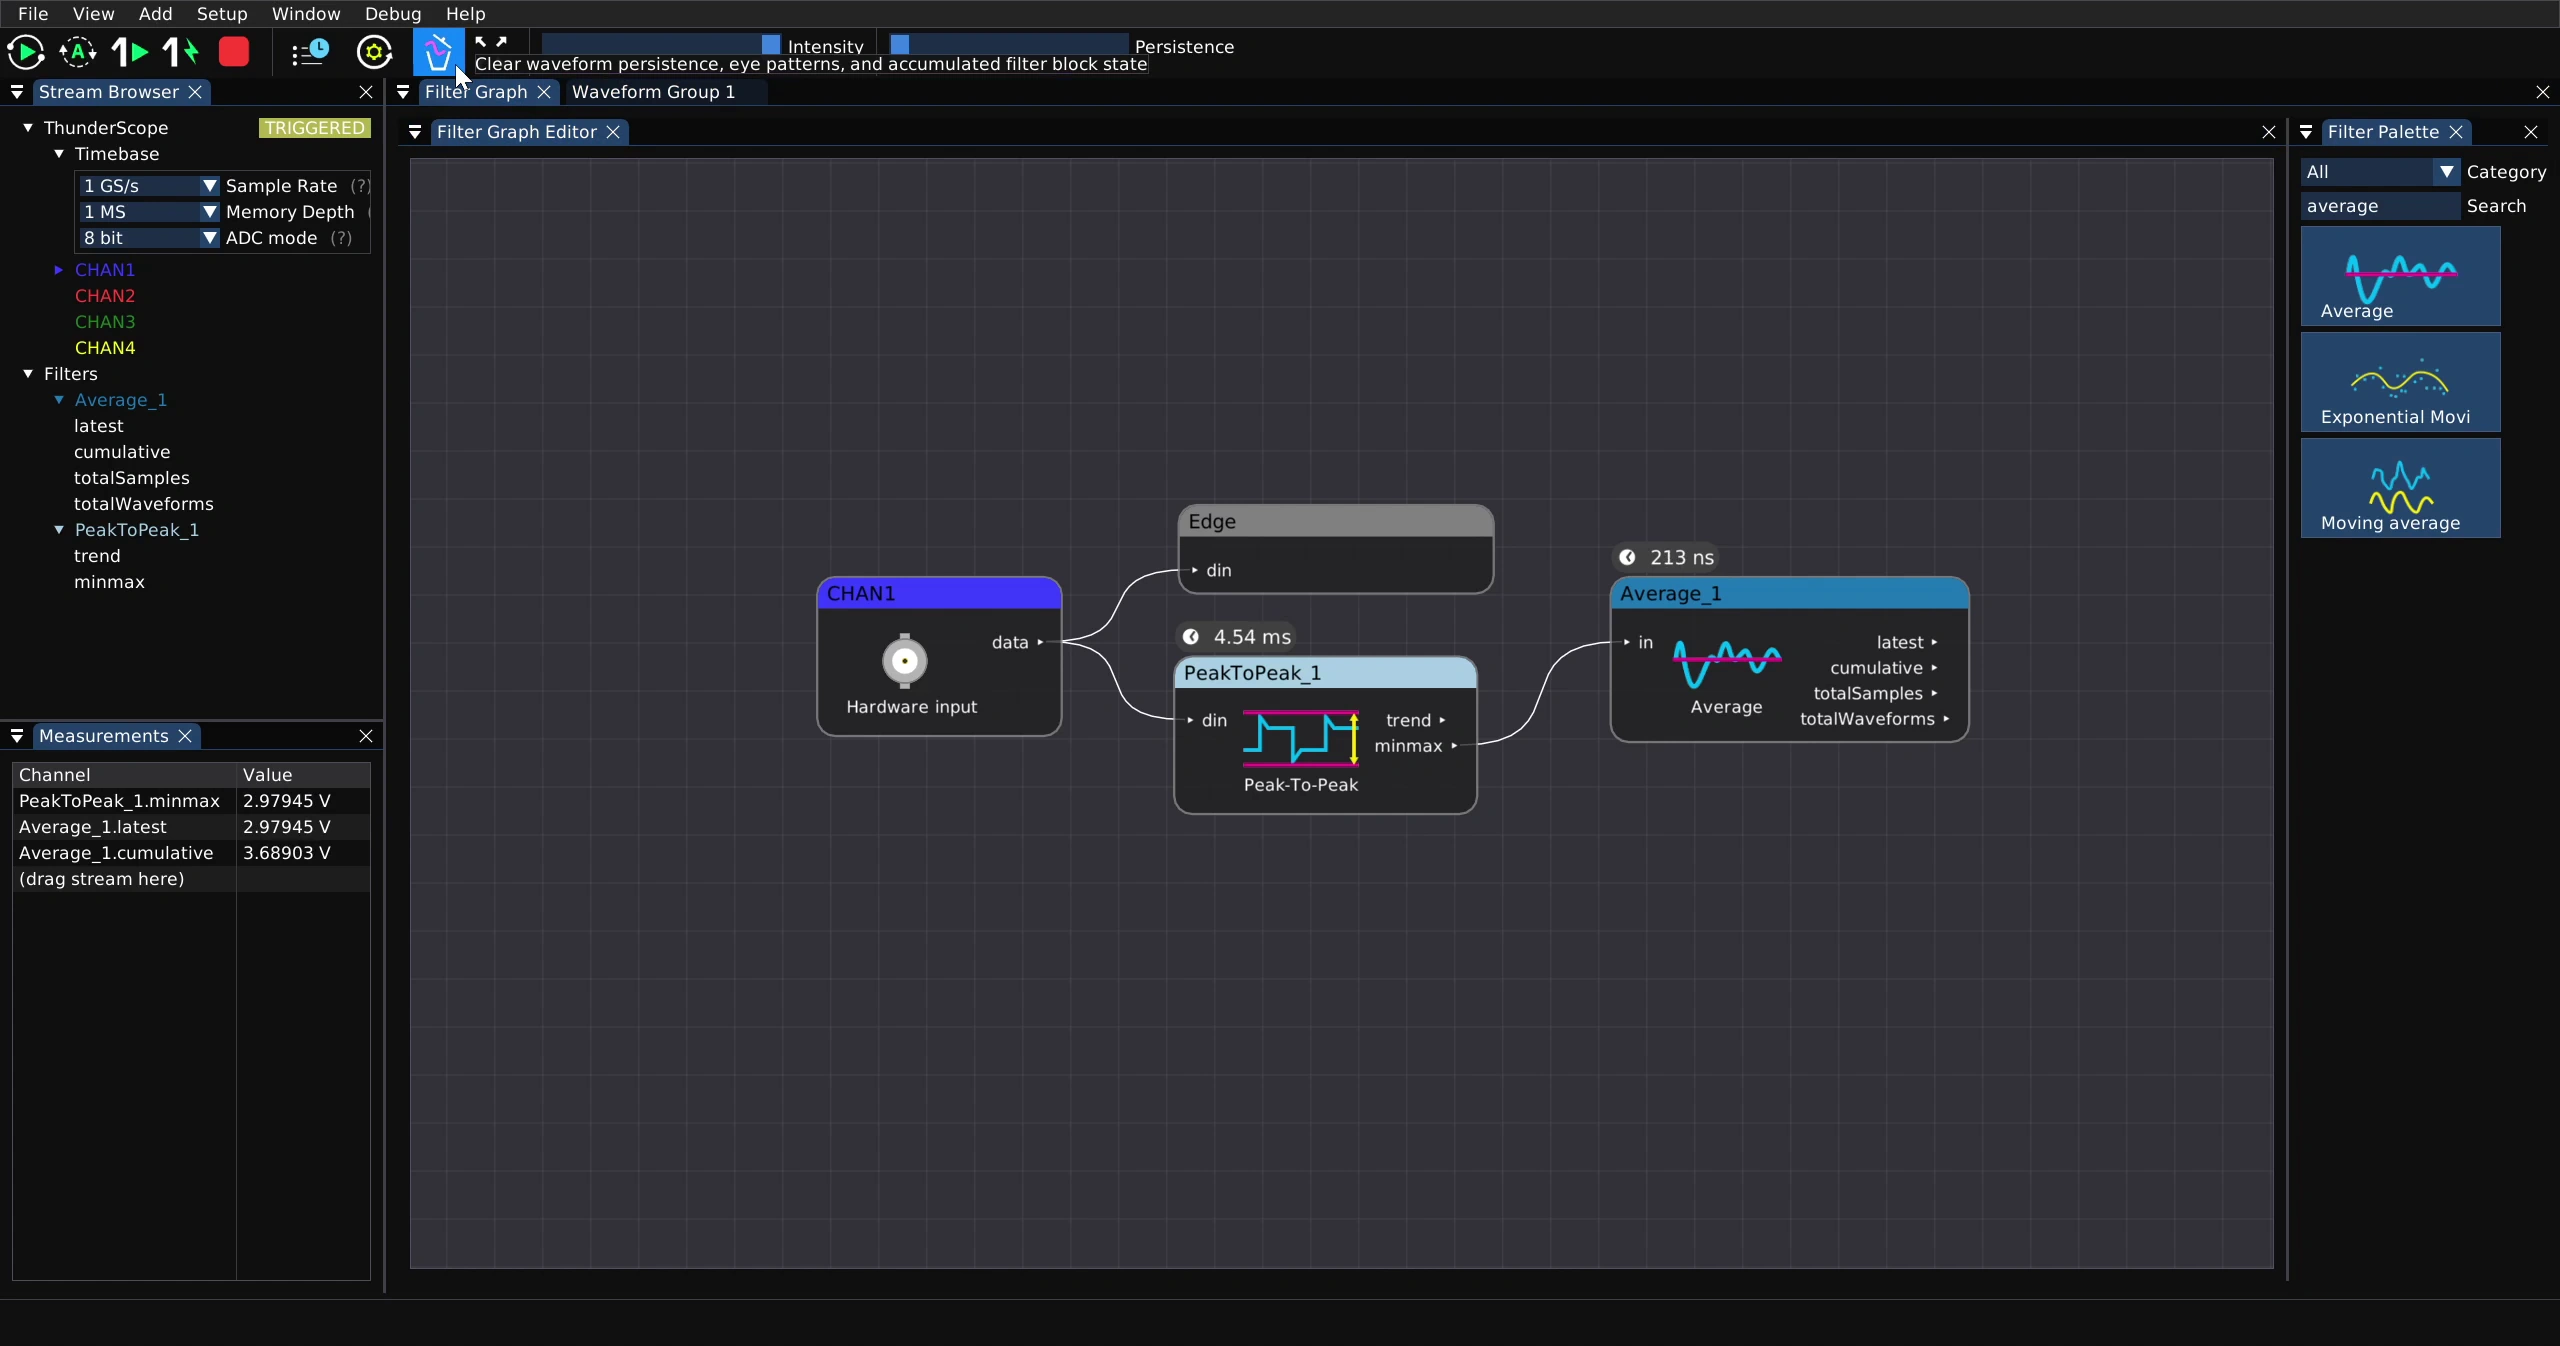Image resolution: width=2560 pixels, height=1346 pixels.
Task: Click the yellow refresh settings icon
Action: 374,52
